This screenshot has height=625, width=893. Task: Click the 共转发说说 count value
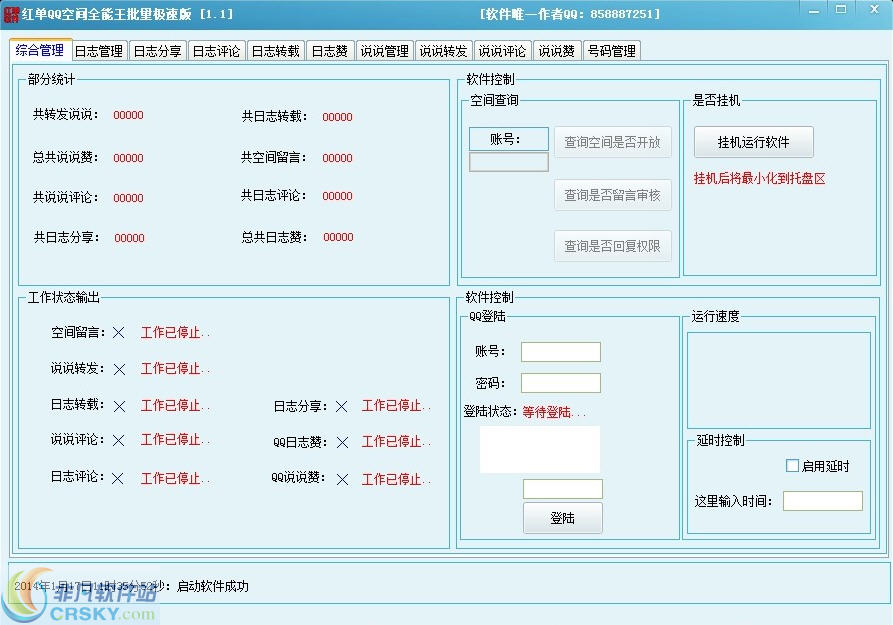point(128,115)
